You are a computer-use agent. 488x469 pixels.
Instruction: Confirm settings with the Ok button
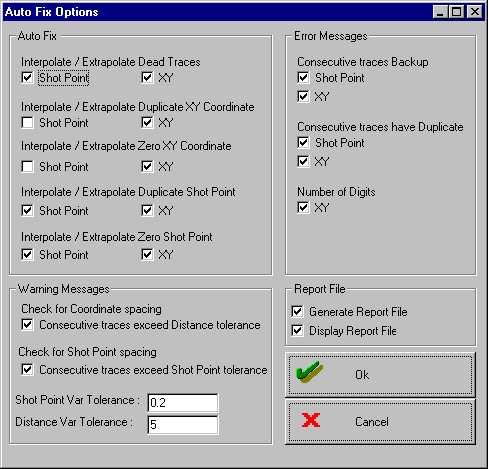click(x=380, y=375)
